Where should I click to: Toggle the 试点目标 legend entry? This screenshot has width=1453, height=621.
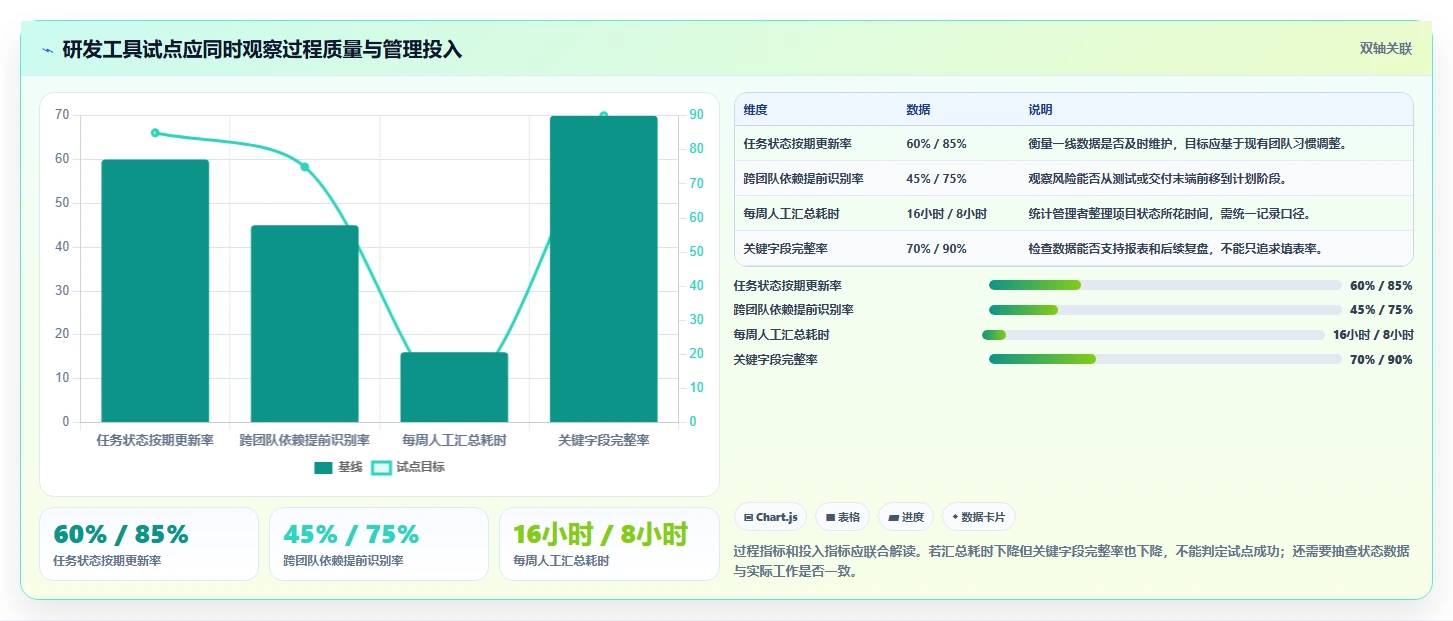click(408, 467)
